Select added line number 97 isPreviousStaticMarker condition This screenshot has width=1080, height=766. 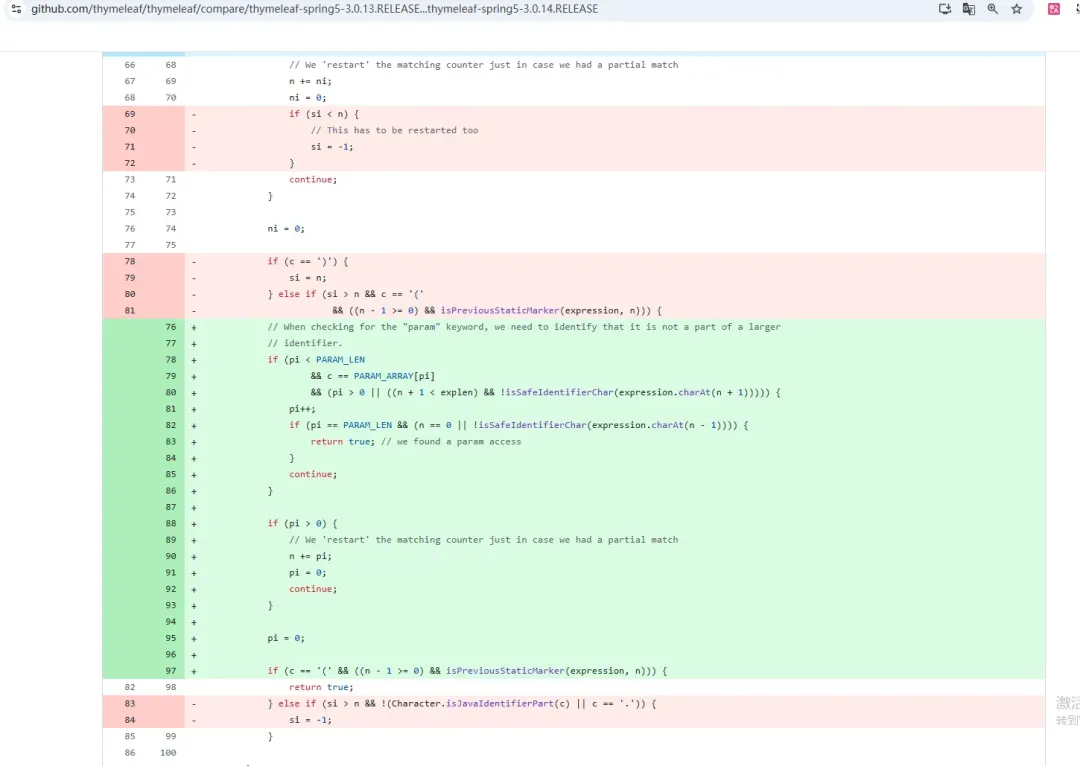pos(171,671)
